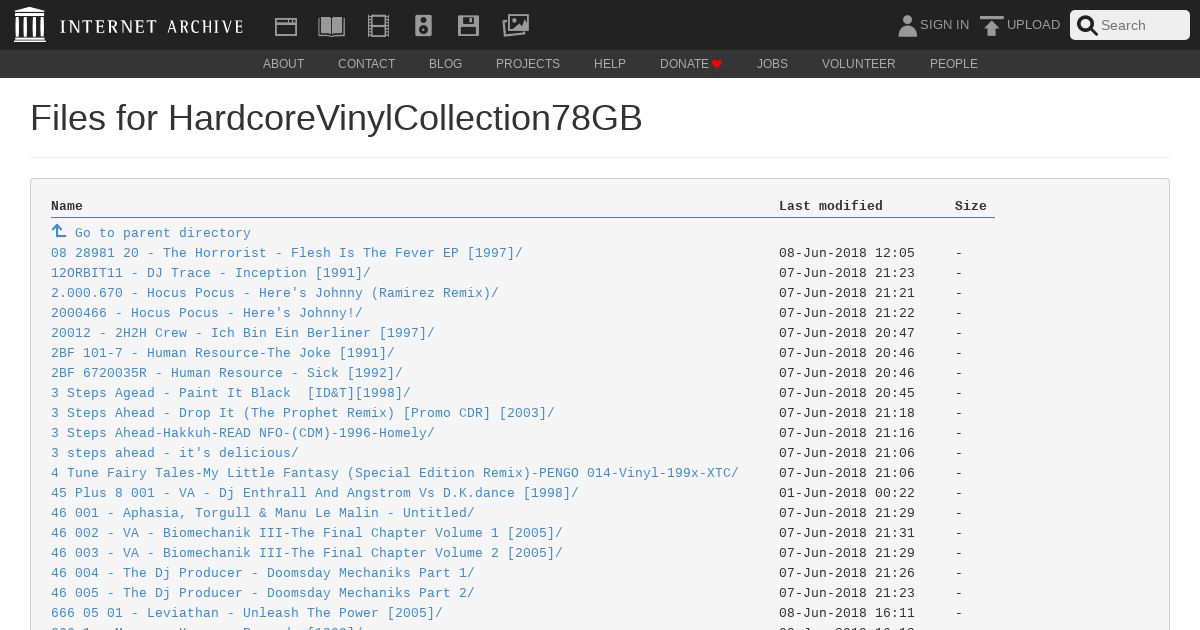Screen dimensions: 1200x630
Task: Open the Software floppy disk icon
Action: (x=468, y=26)
